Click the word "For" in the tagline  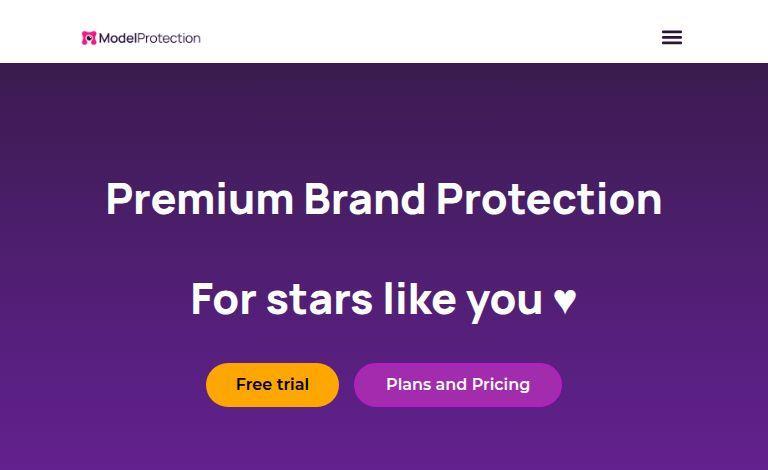click(x=223, y=299)
